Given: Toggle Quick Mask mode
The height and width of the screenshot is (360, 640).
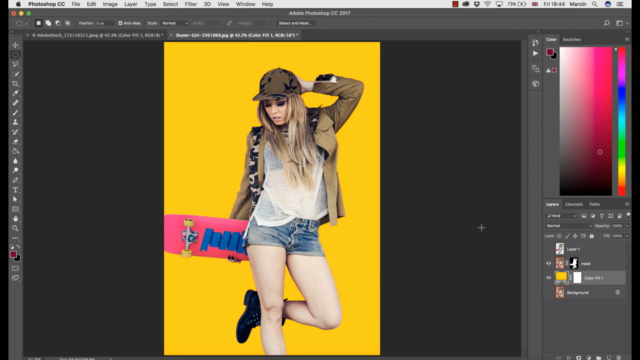Looking at the screenshot, I should 16,268.
